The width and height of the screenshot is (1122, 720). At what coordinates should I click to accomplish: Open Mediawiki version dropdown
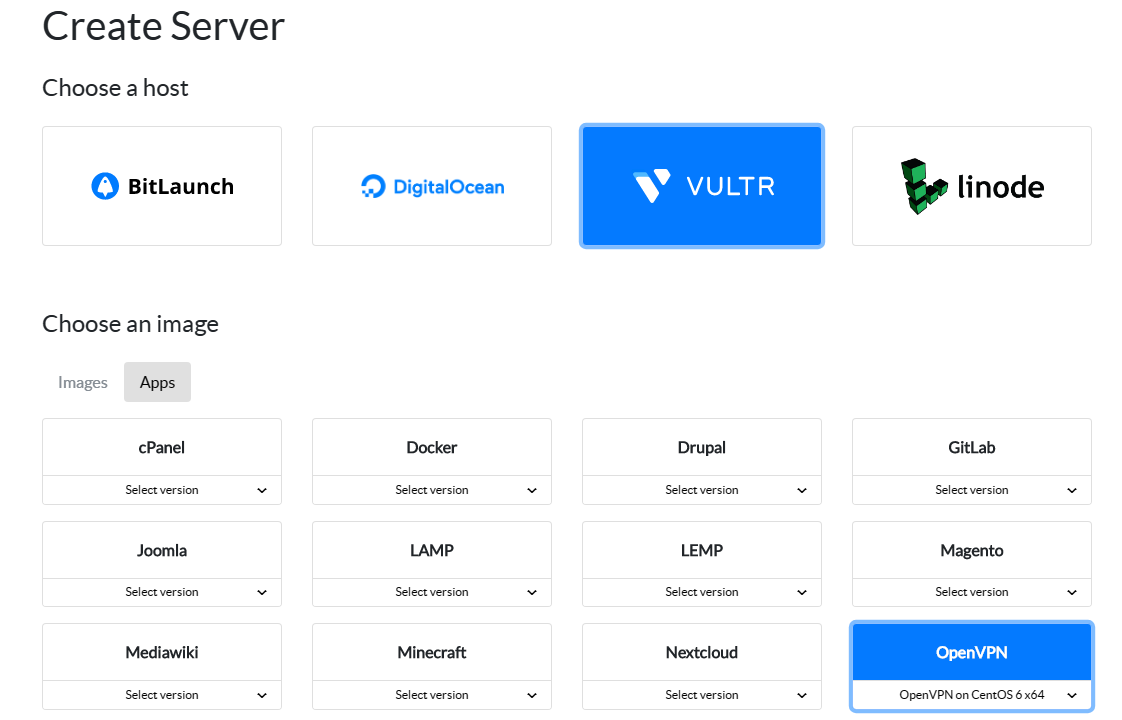click(162, 695)
